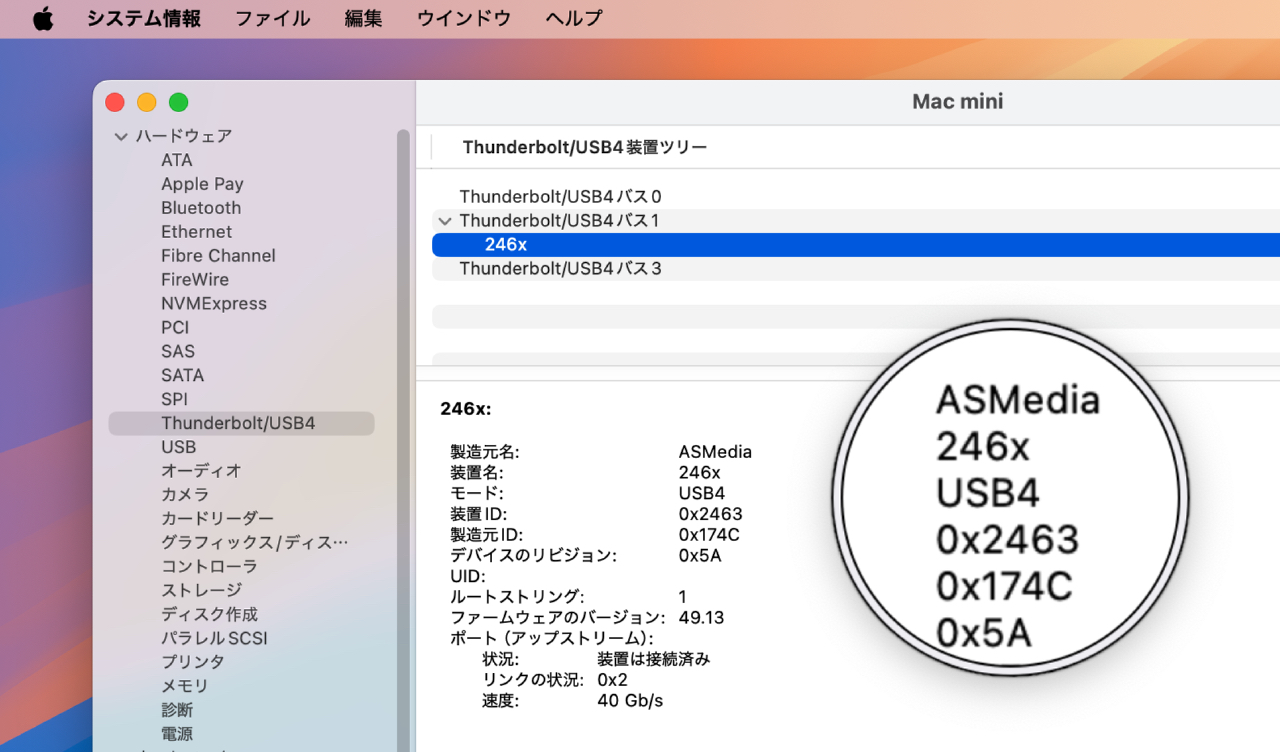
Task: Select SATA in the sidebar
Action: [x=182, y=376]
